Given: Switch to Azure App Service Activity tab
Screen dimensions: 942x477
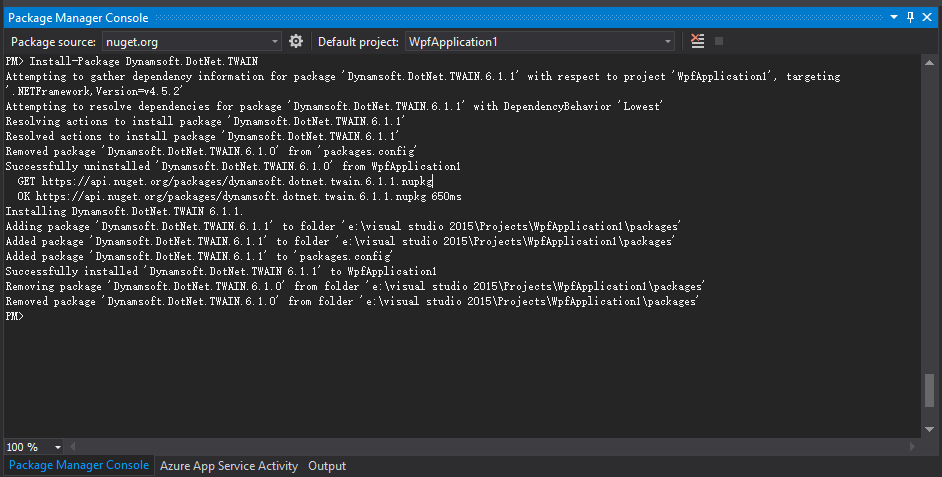Looking at the screenshot, I should [x=228, y=466].
